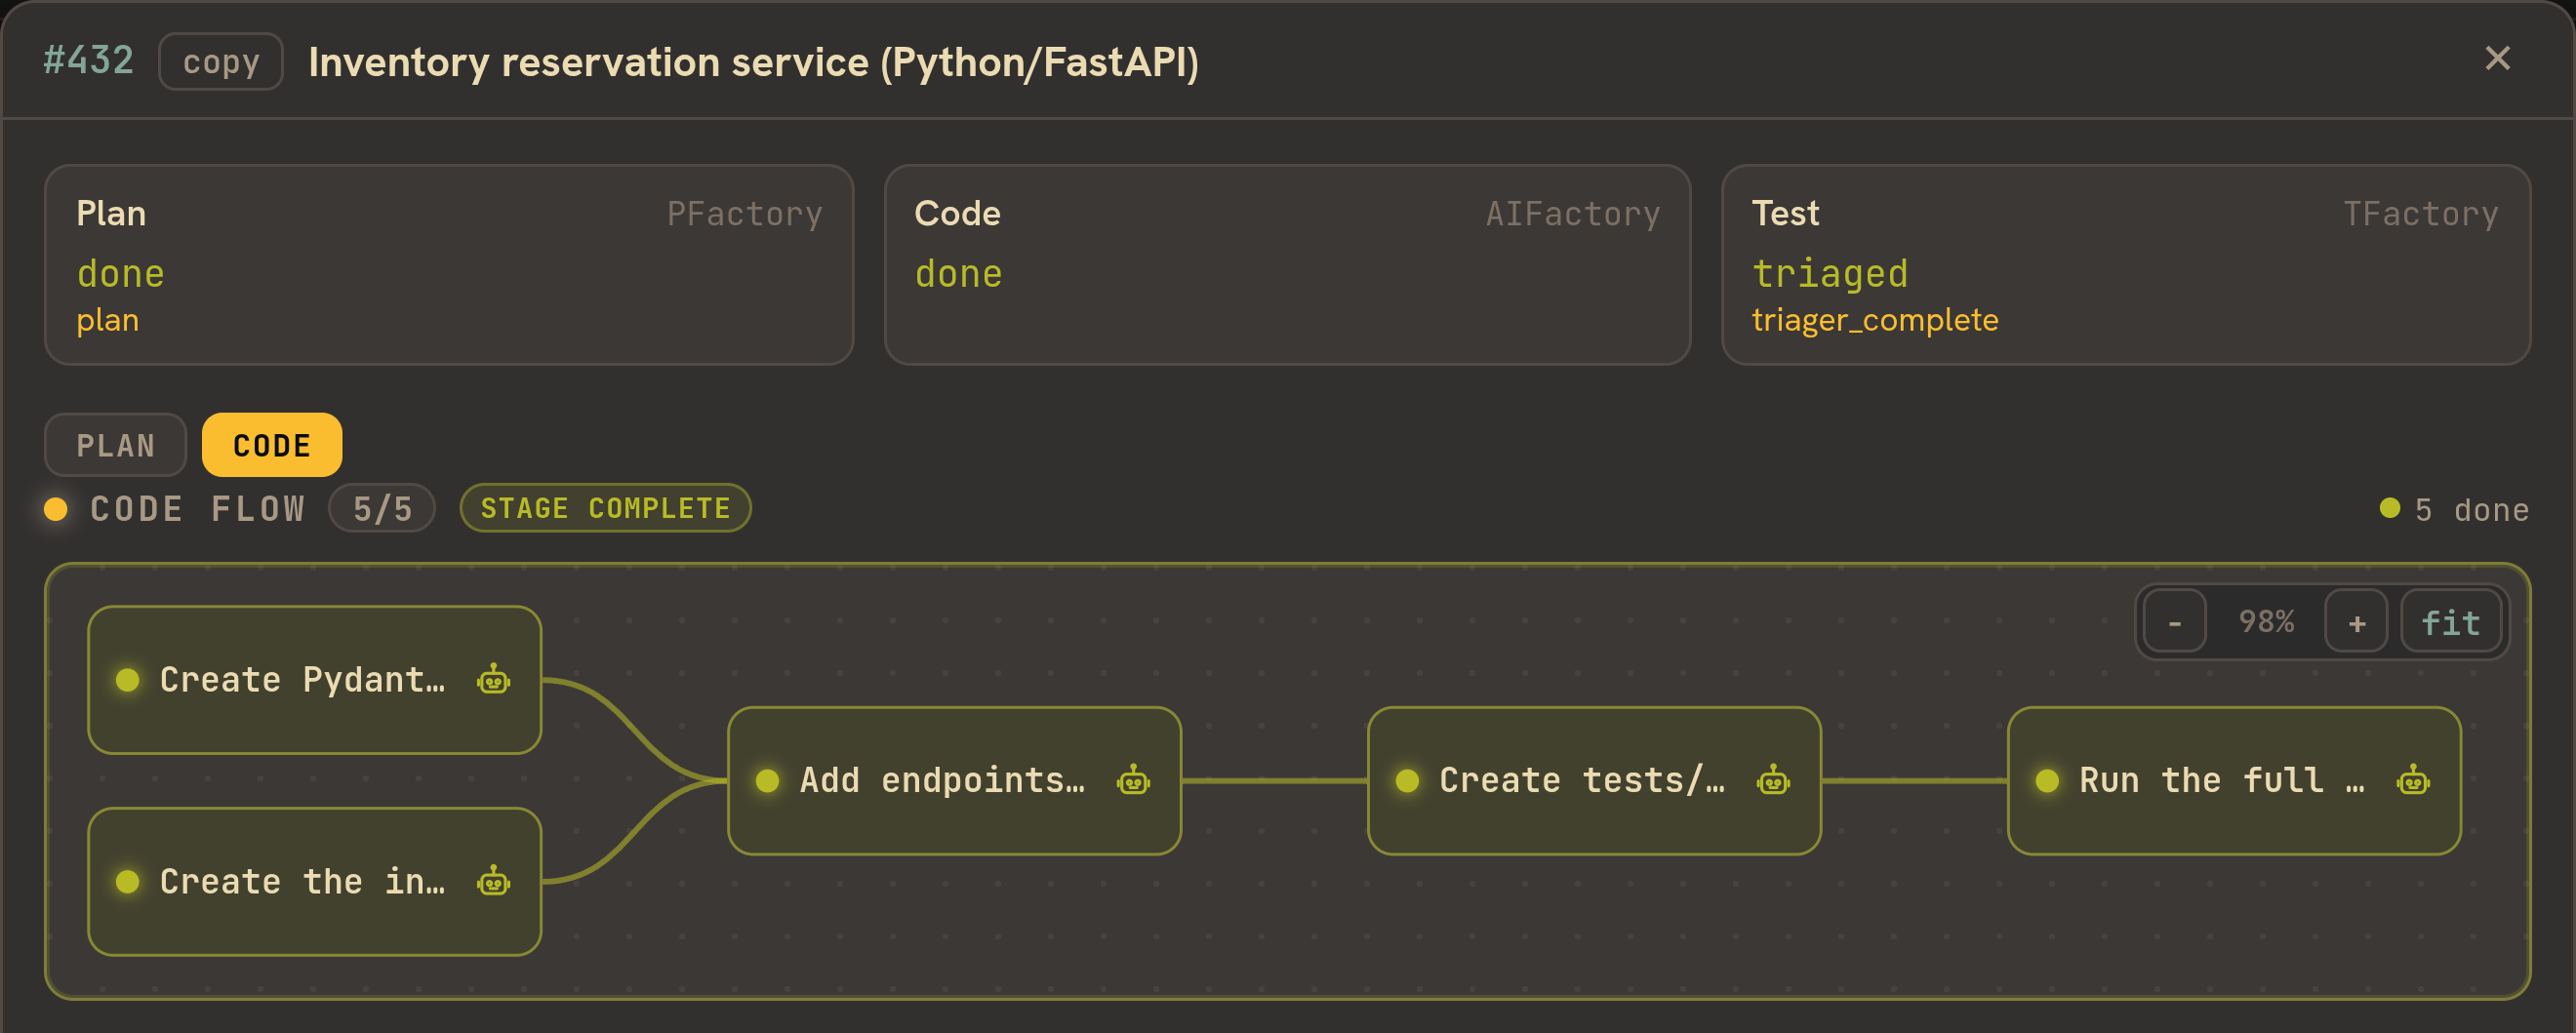Click robot icon on Create the in… node
Viewport: 2576px width, 1033px height.
pyautogui.click(x=493, y=881)
